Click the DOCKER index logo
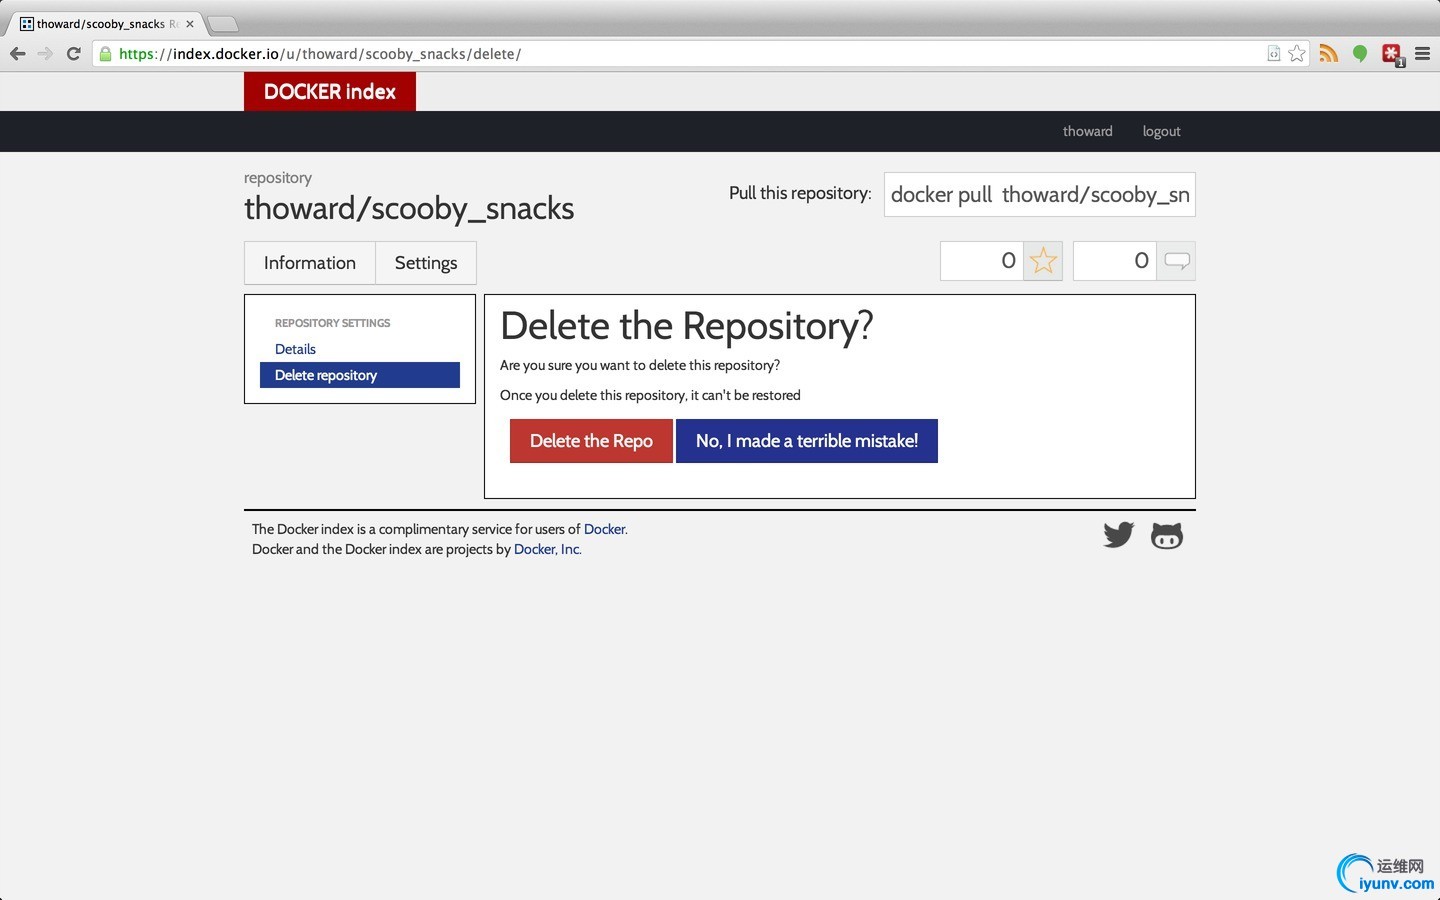This screenshot has width=1440, height=900. 330,91
